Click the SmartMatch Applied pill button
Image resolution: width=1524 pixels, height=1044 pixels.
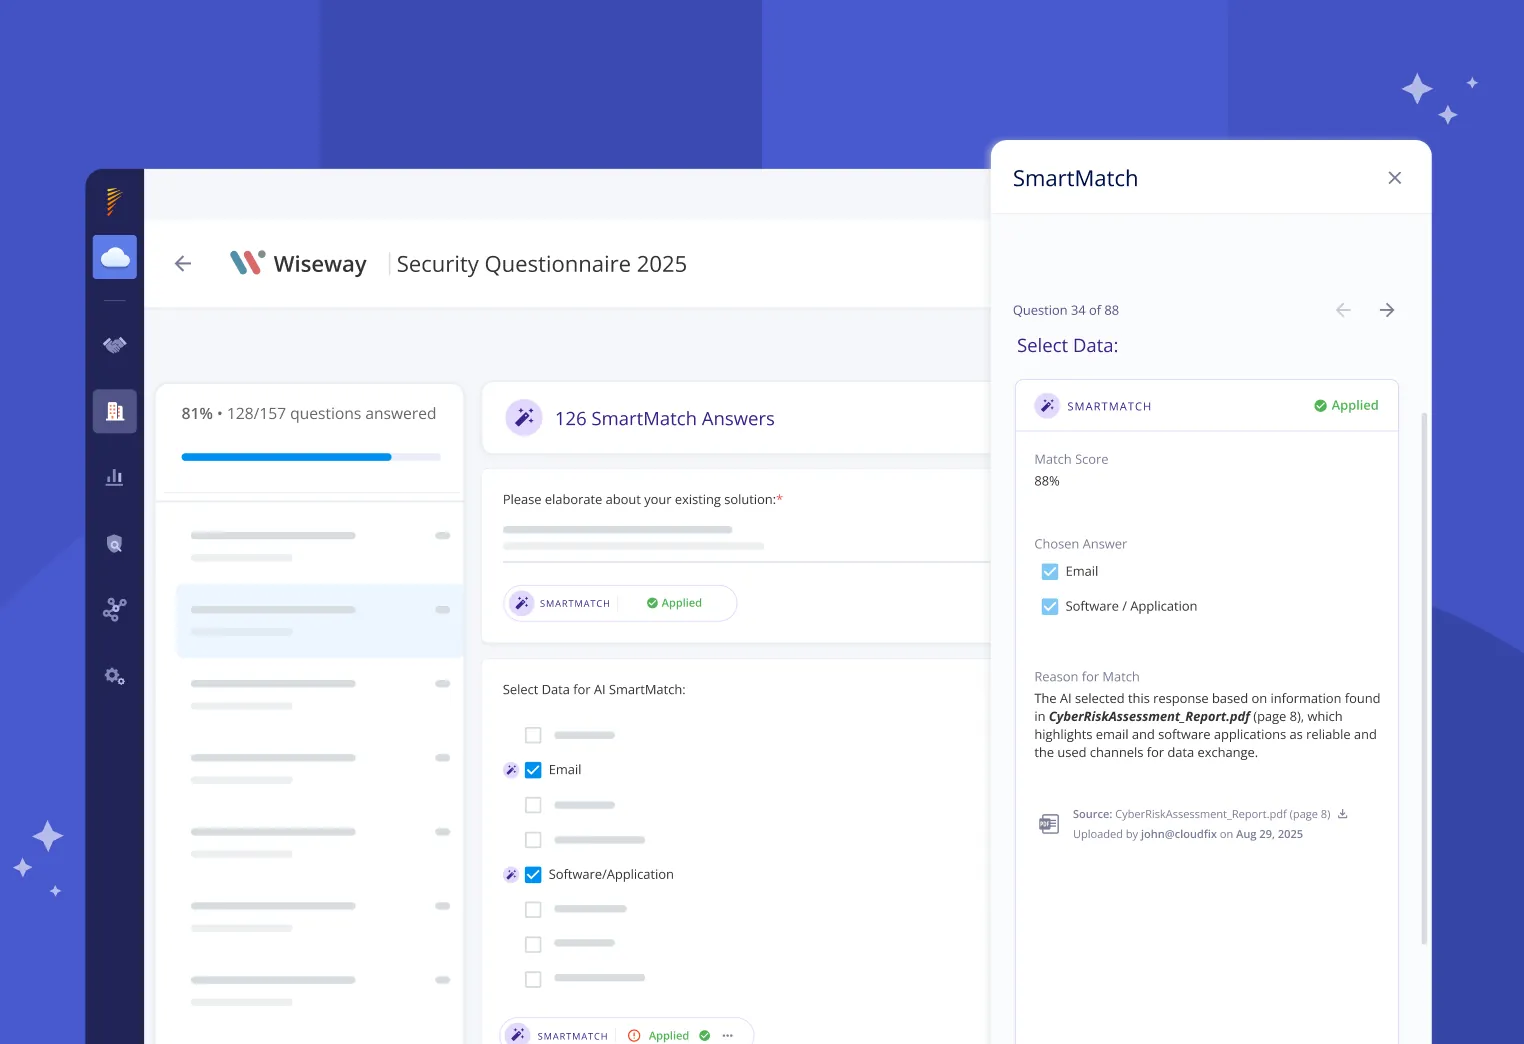tap(620, 603)
